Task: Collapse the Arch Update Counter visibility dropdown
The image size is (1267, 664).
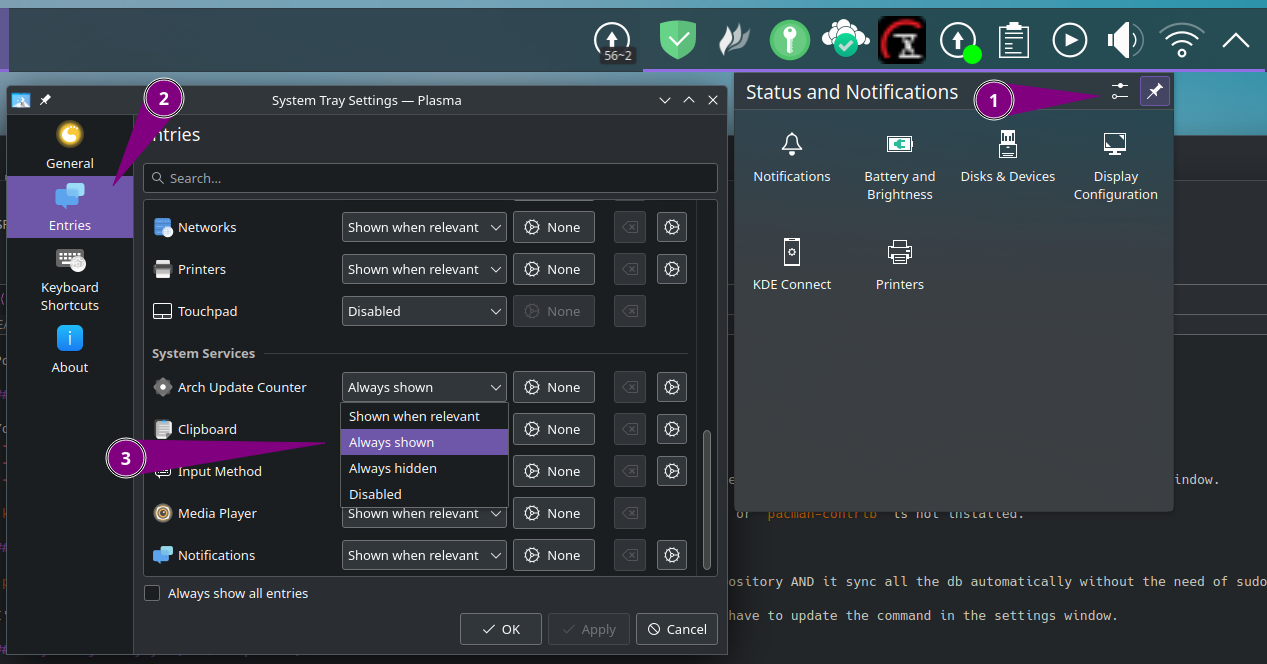Action: (x=424, y=387)
